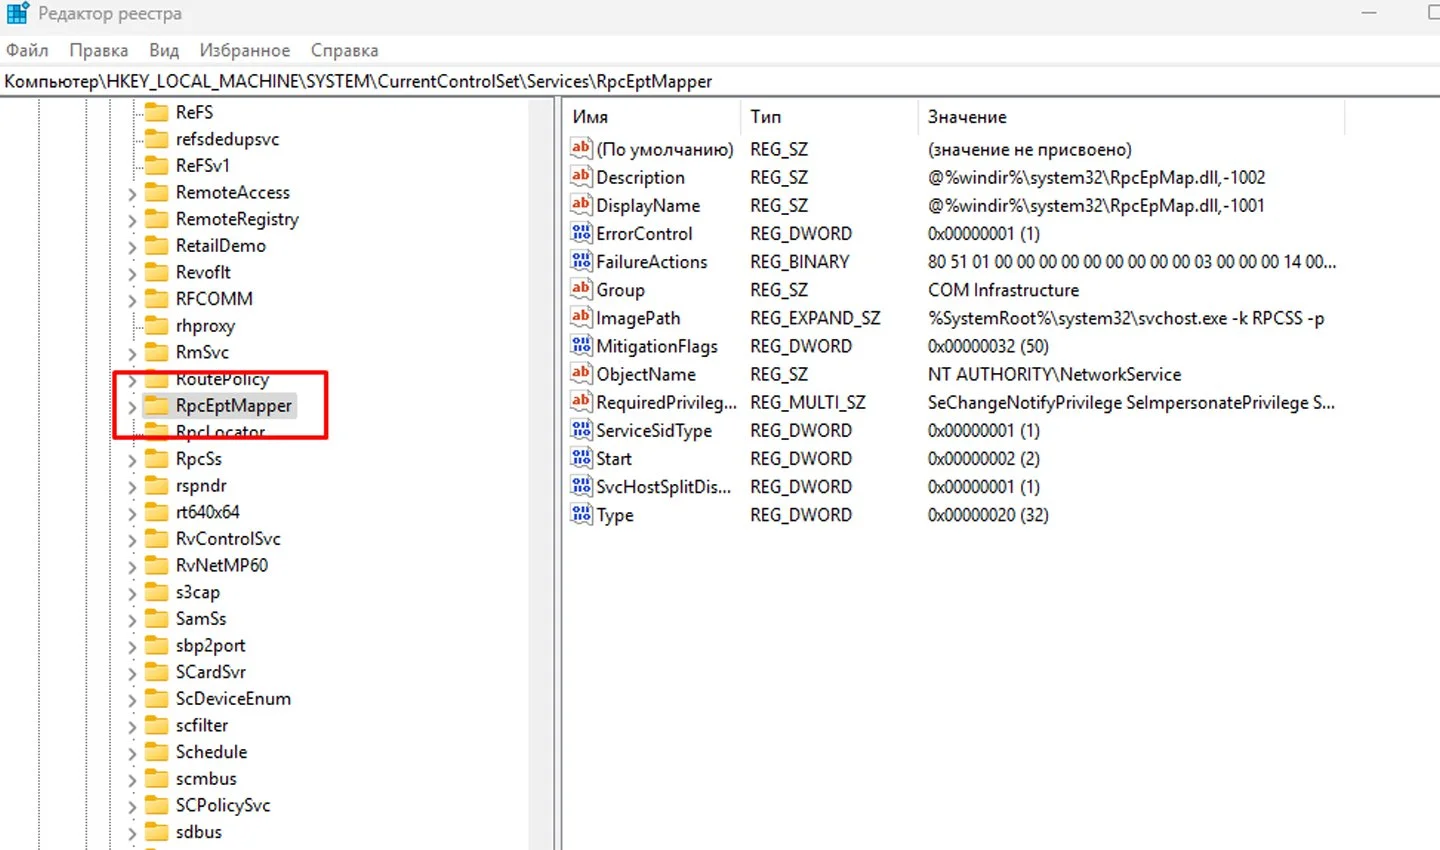Expand the RemoteAccess tree node
The width and height of the screenshot is (1440, 850).
[x=132, y=193]
